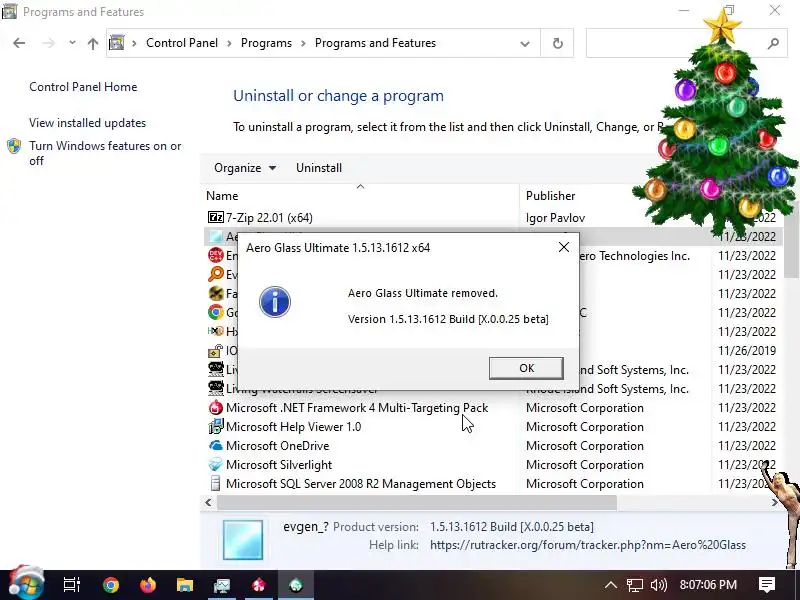Click the Google Chrome icon in list
Viewport: 800px width, 600px height.
(x=216, y=312)
